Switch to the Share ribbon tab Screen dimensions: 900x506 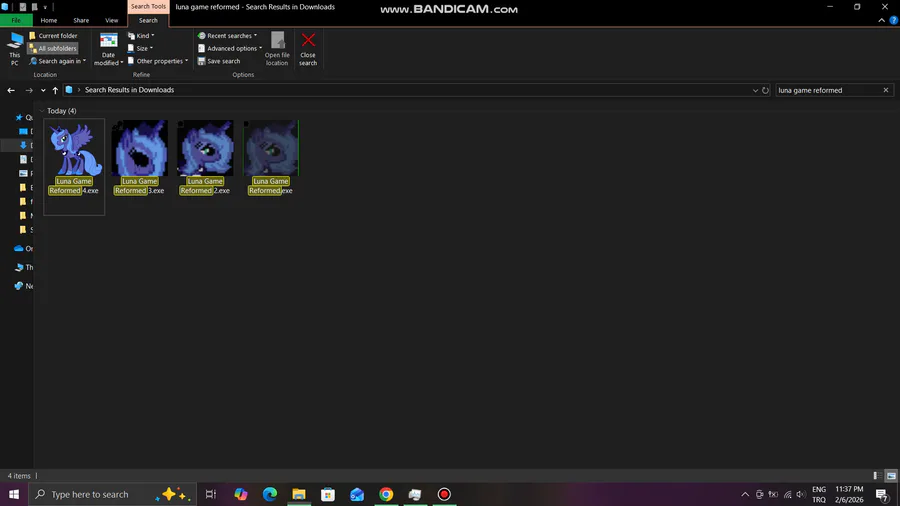pos(81,20)
